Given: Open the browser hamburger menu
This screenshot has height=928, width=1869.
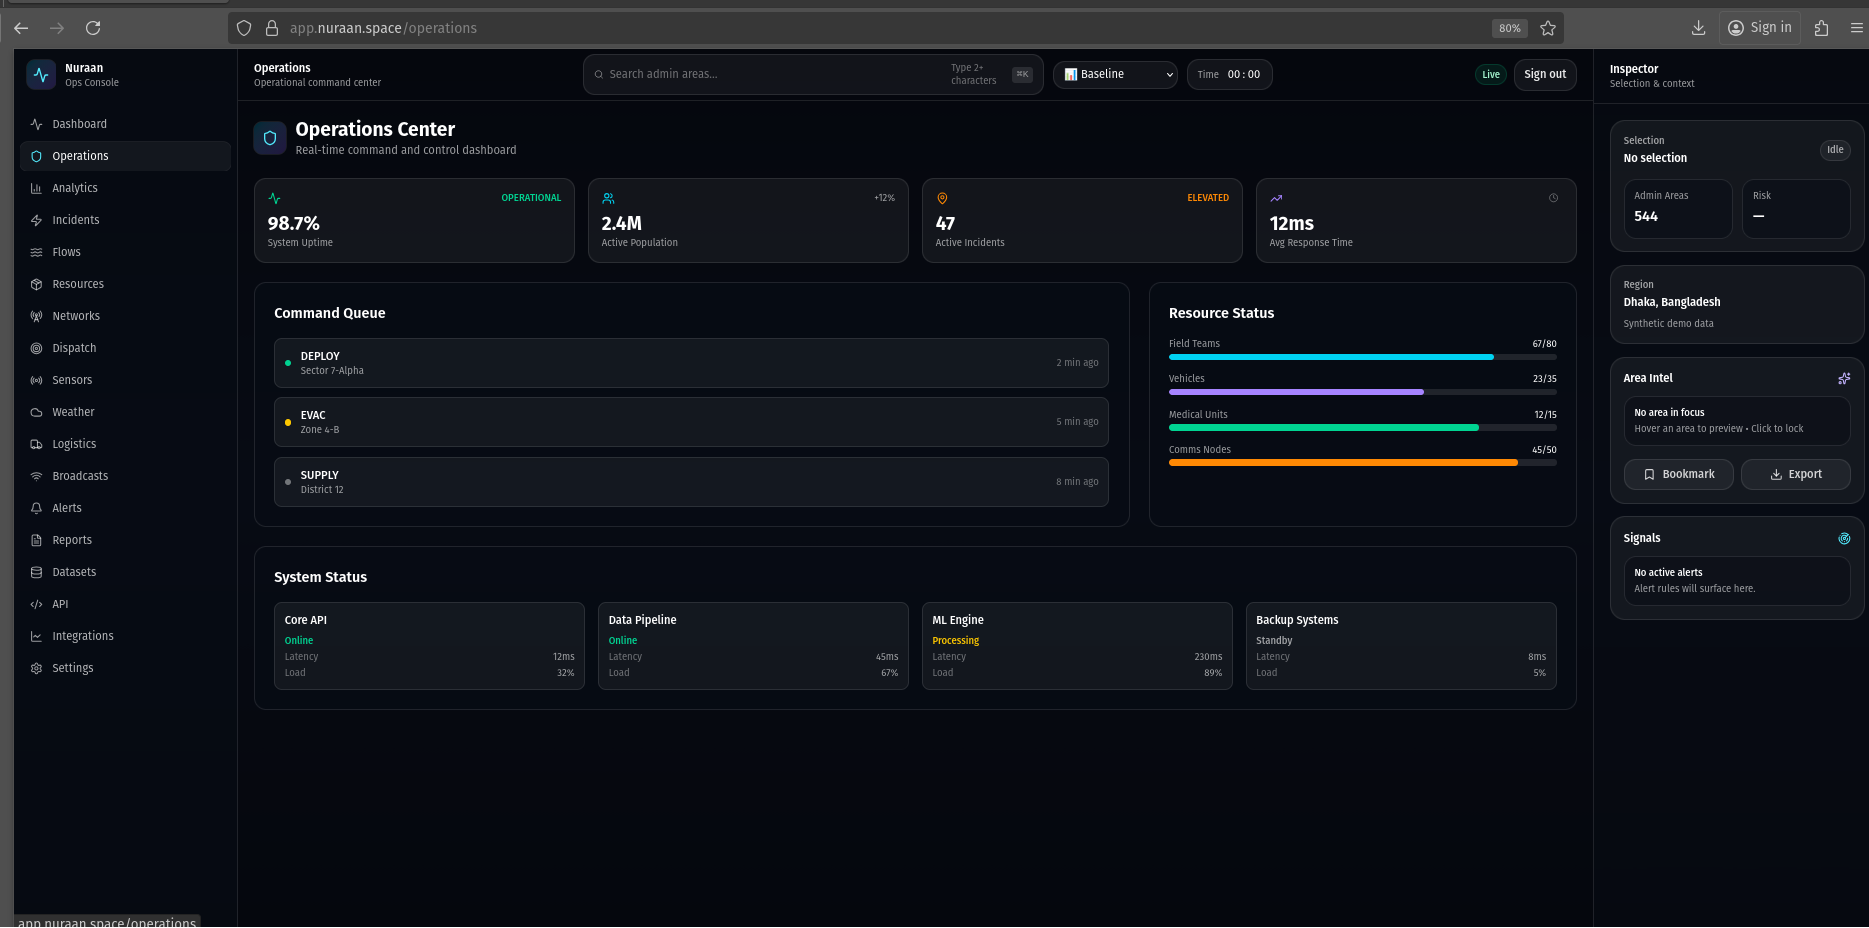Looking at the screenshot, I should 1856,28.
